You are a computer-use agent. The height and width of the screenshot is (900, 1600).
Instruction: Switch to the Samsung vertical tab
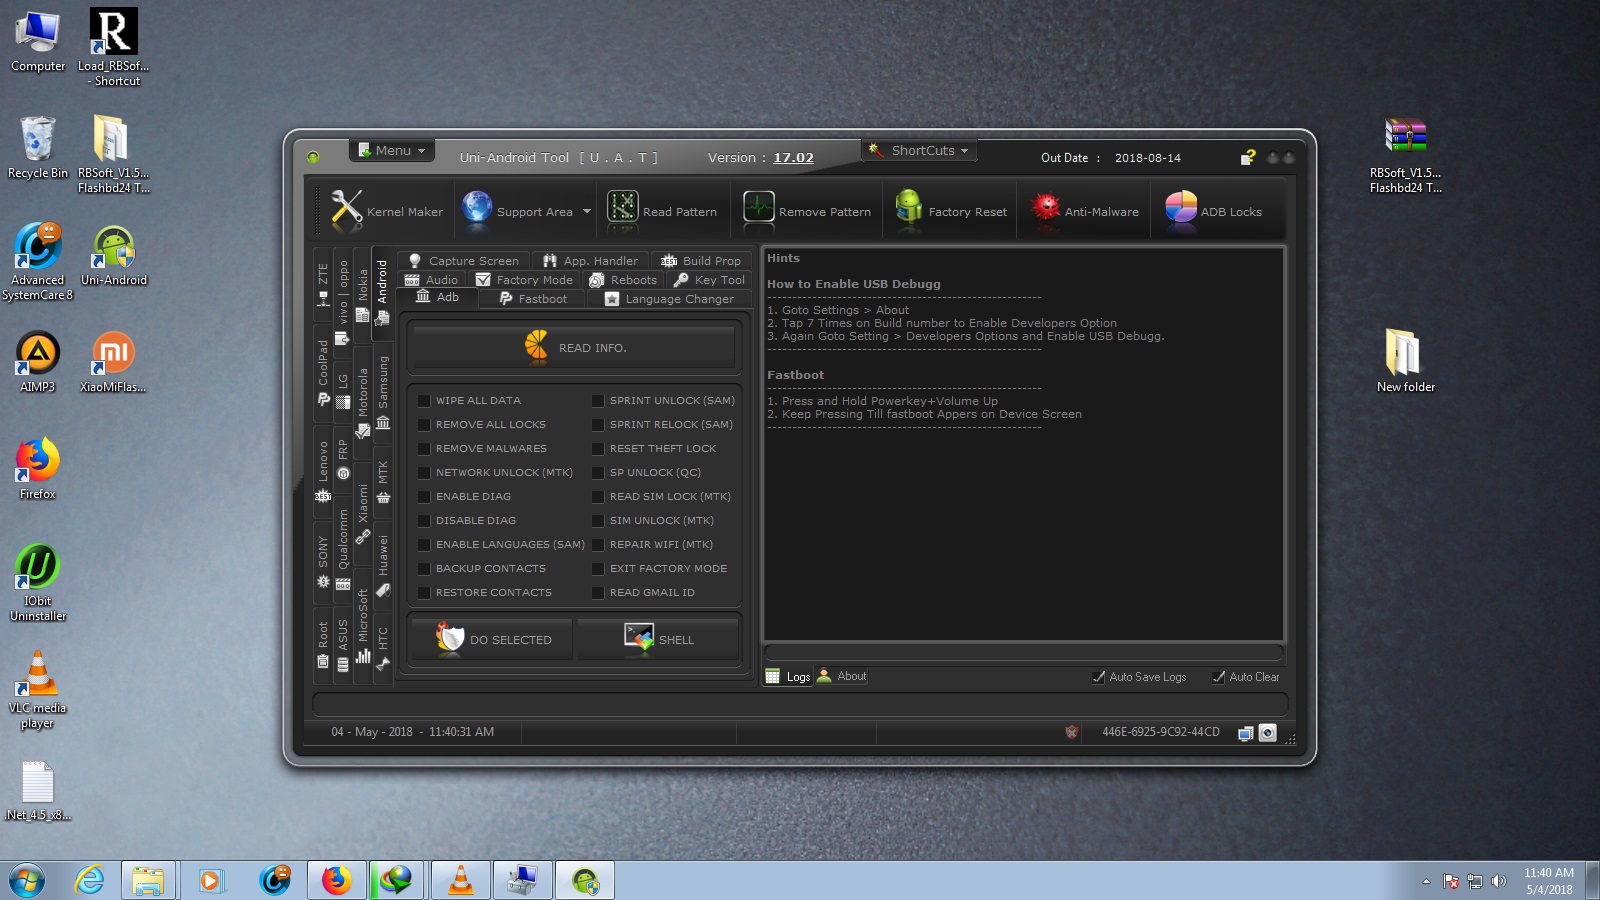point(383,391)
